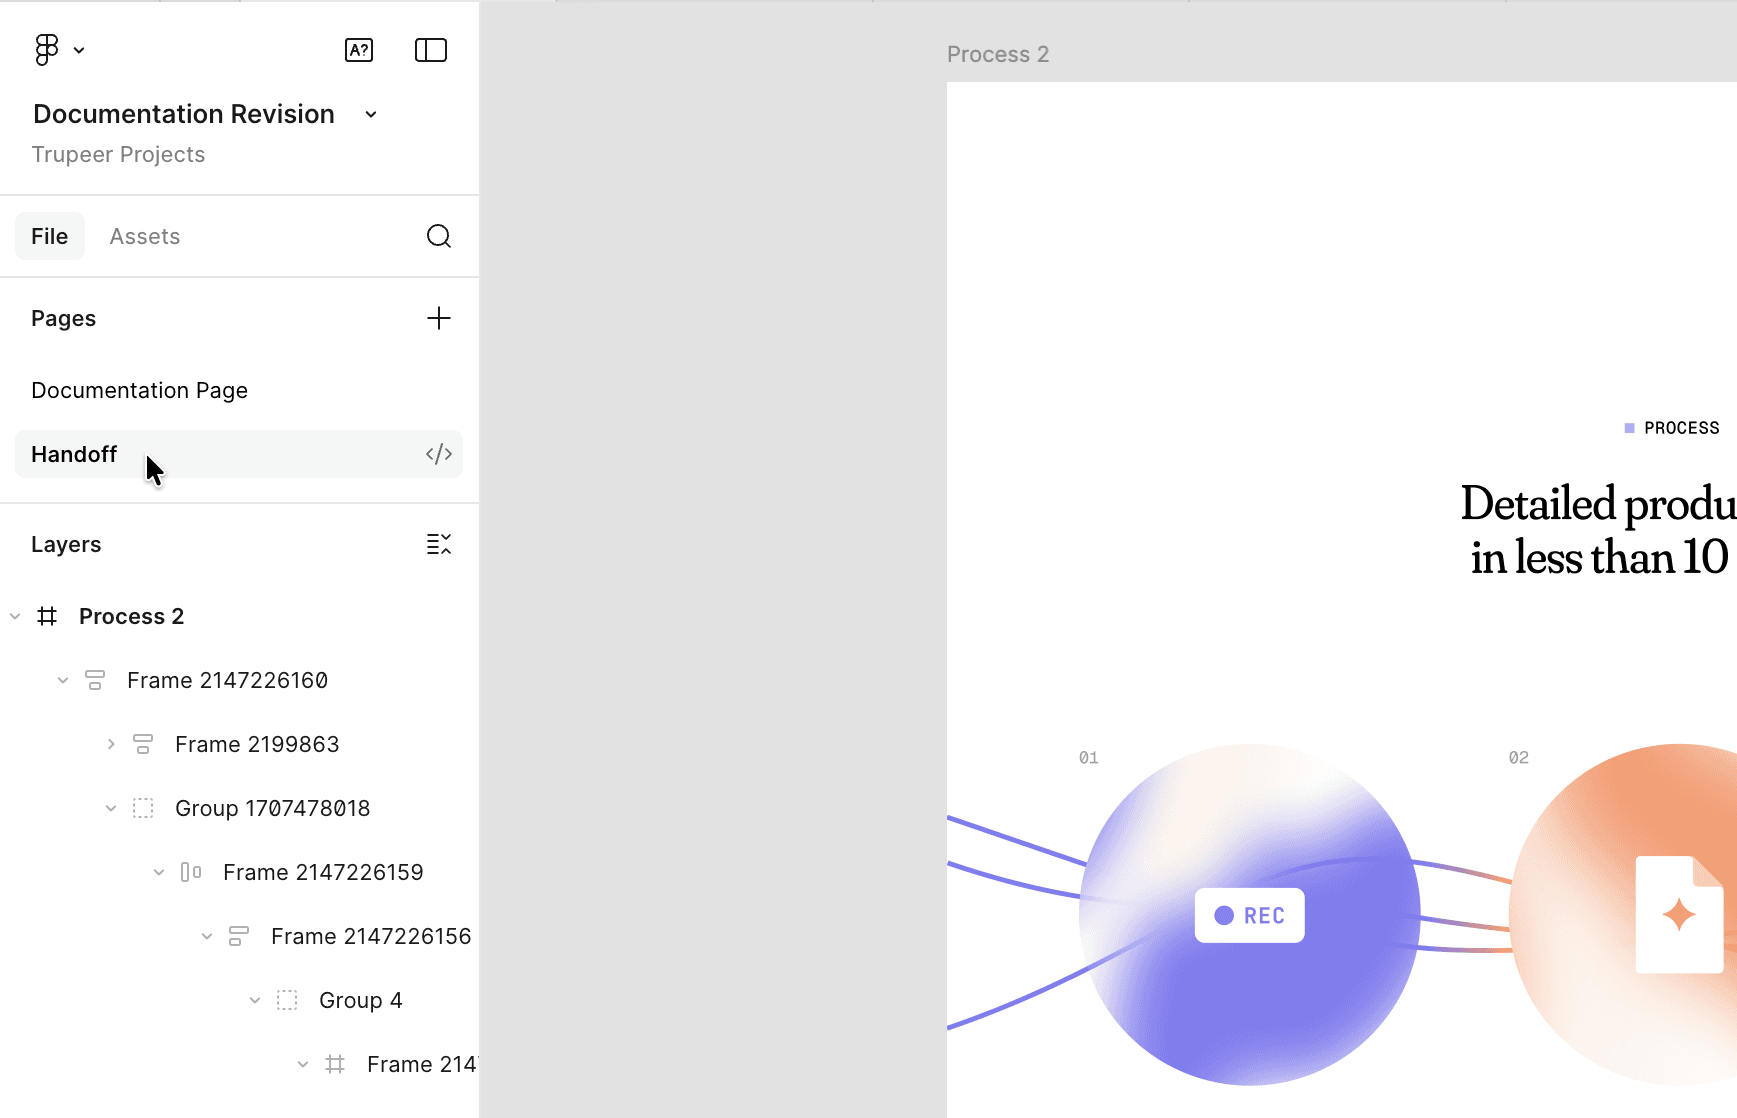Switch to the Assets tab

tap(145, 236)
